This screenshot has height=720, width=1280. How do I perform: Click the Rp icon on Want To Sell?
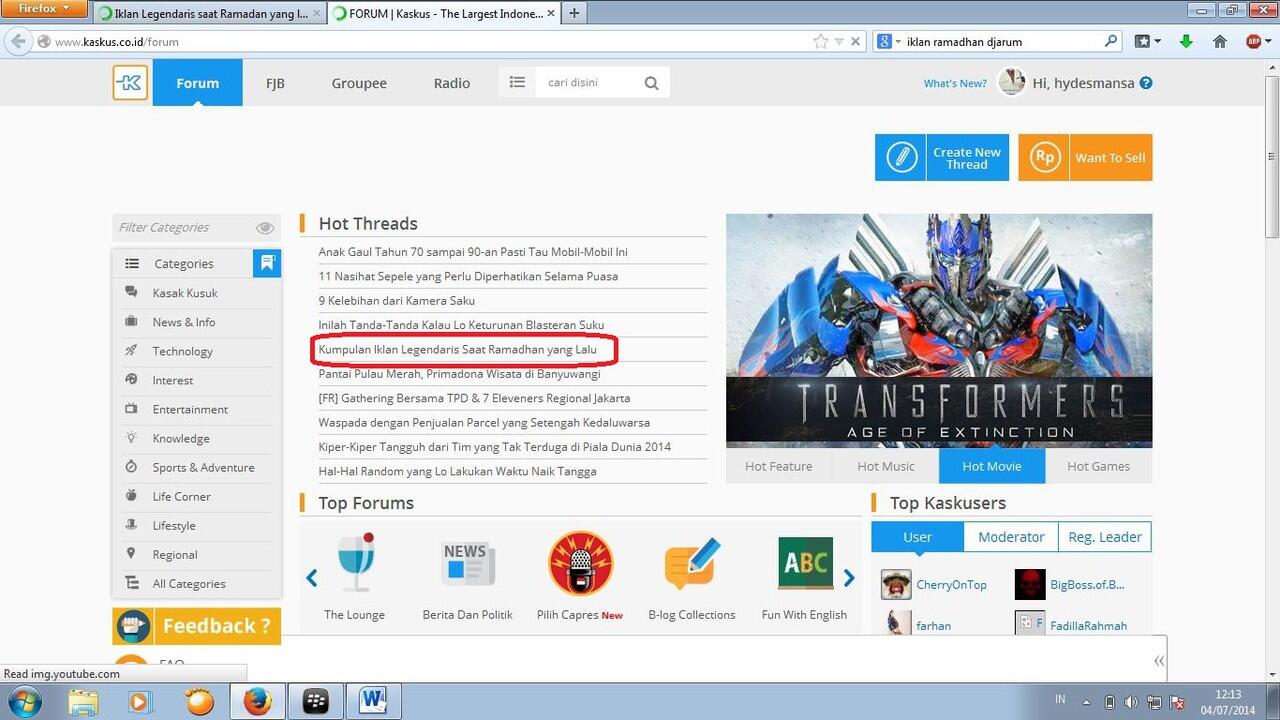(x=1044, y=158)
